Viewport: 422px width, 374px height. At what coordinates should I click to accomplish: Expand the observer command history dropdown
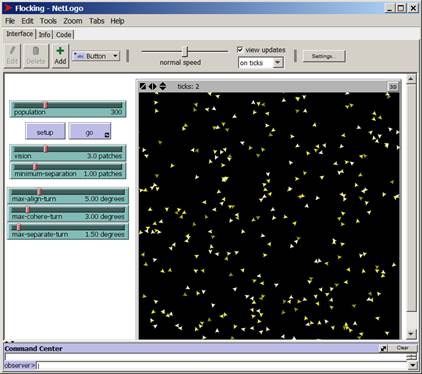413,365
